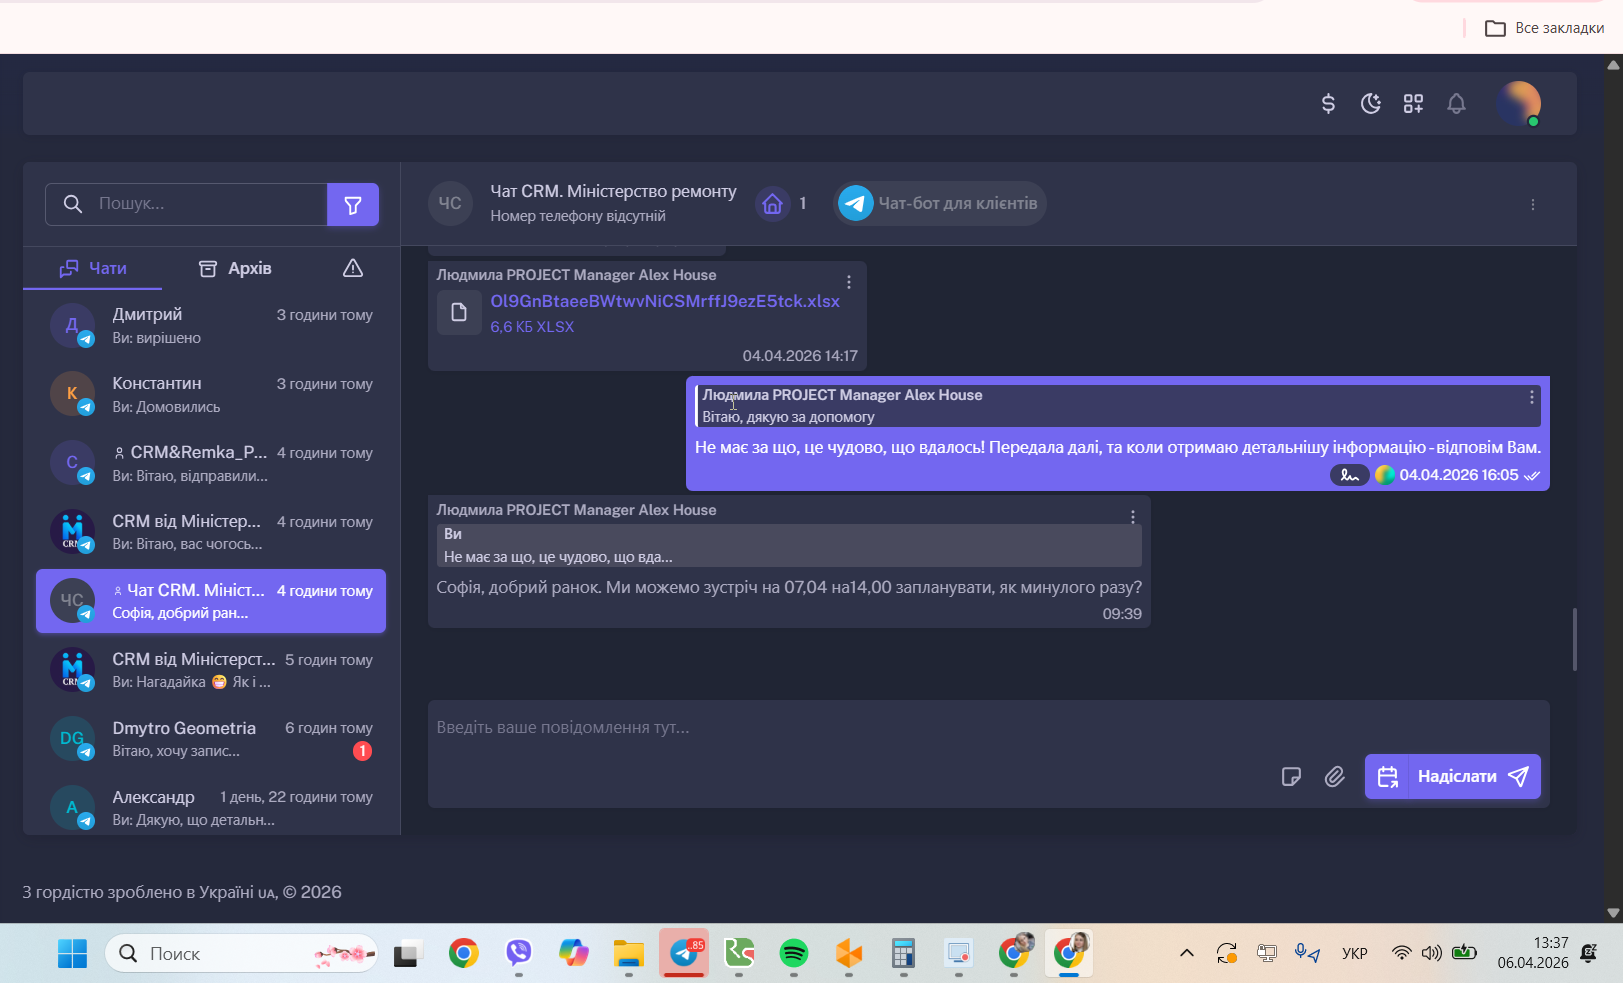Open the chat header three-dot menu
Image resolution: width=1623 pixels, height=983 pixels.
pos(1532,204)
